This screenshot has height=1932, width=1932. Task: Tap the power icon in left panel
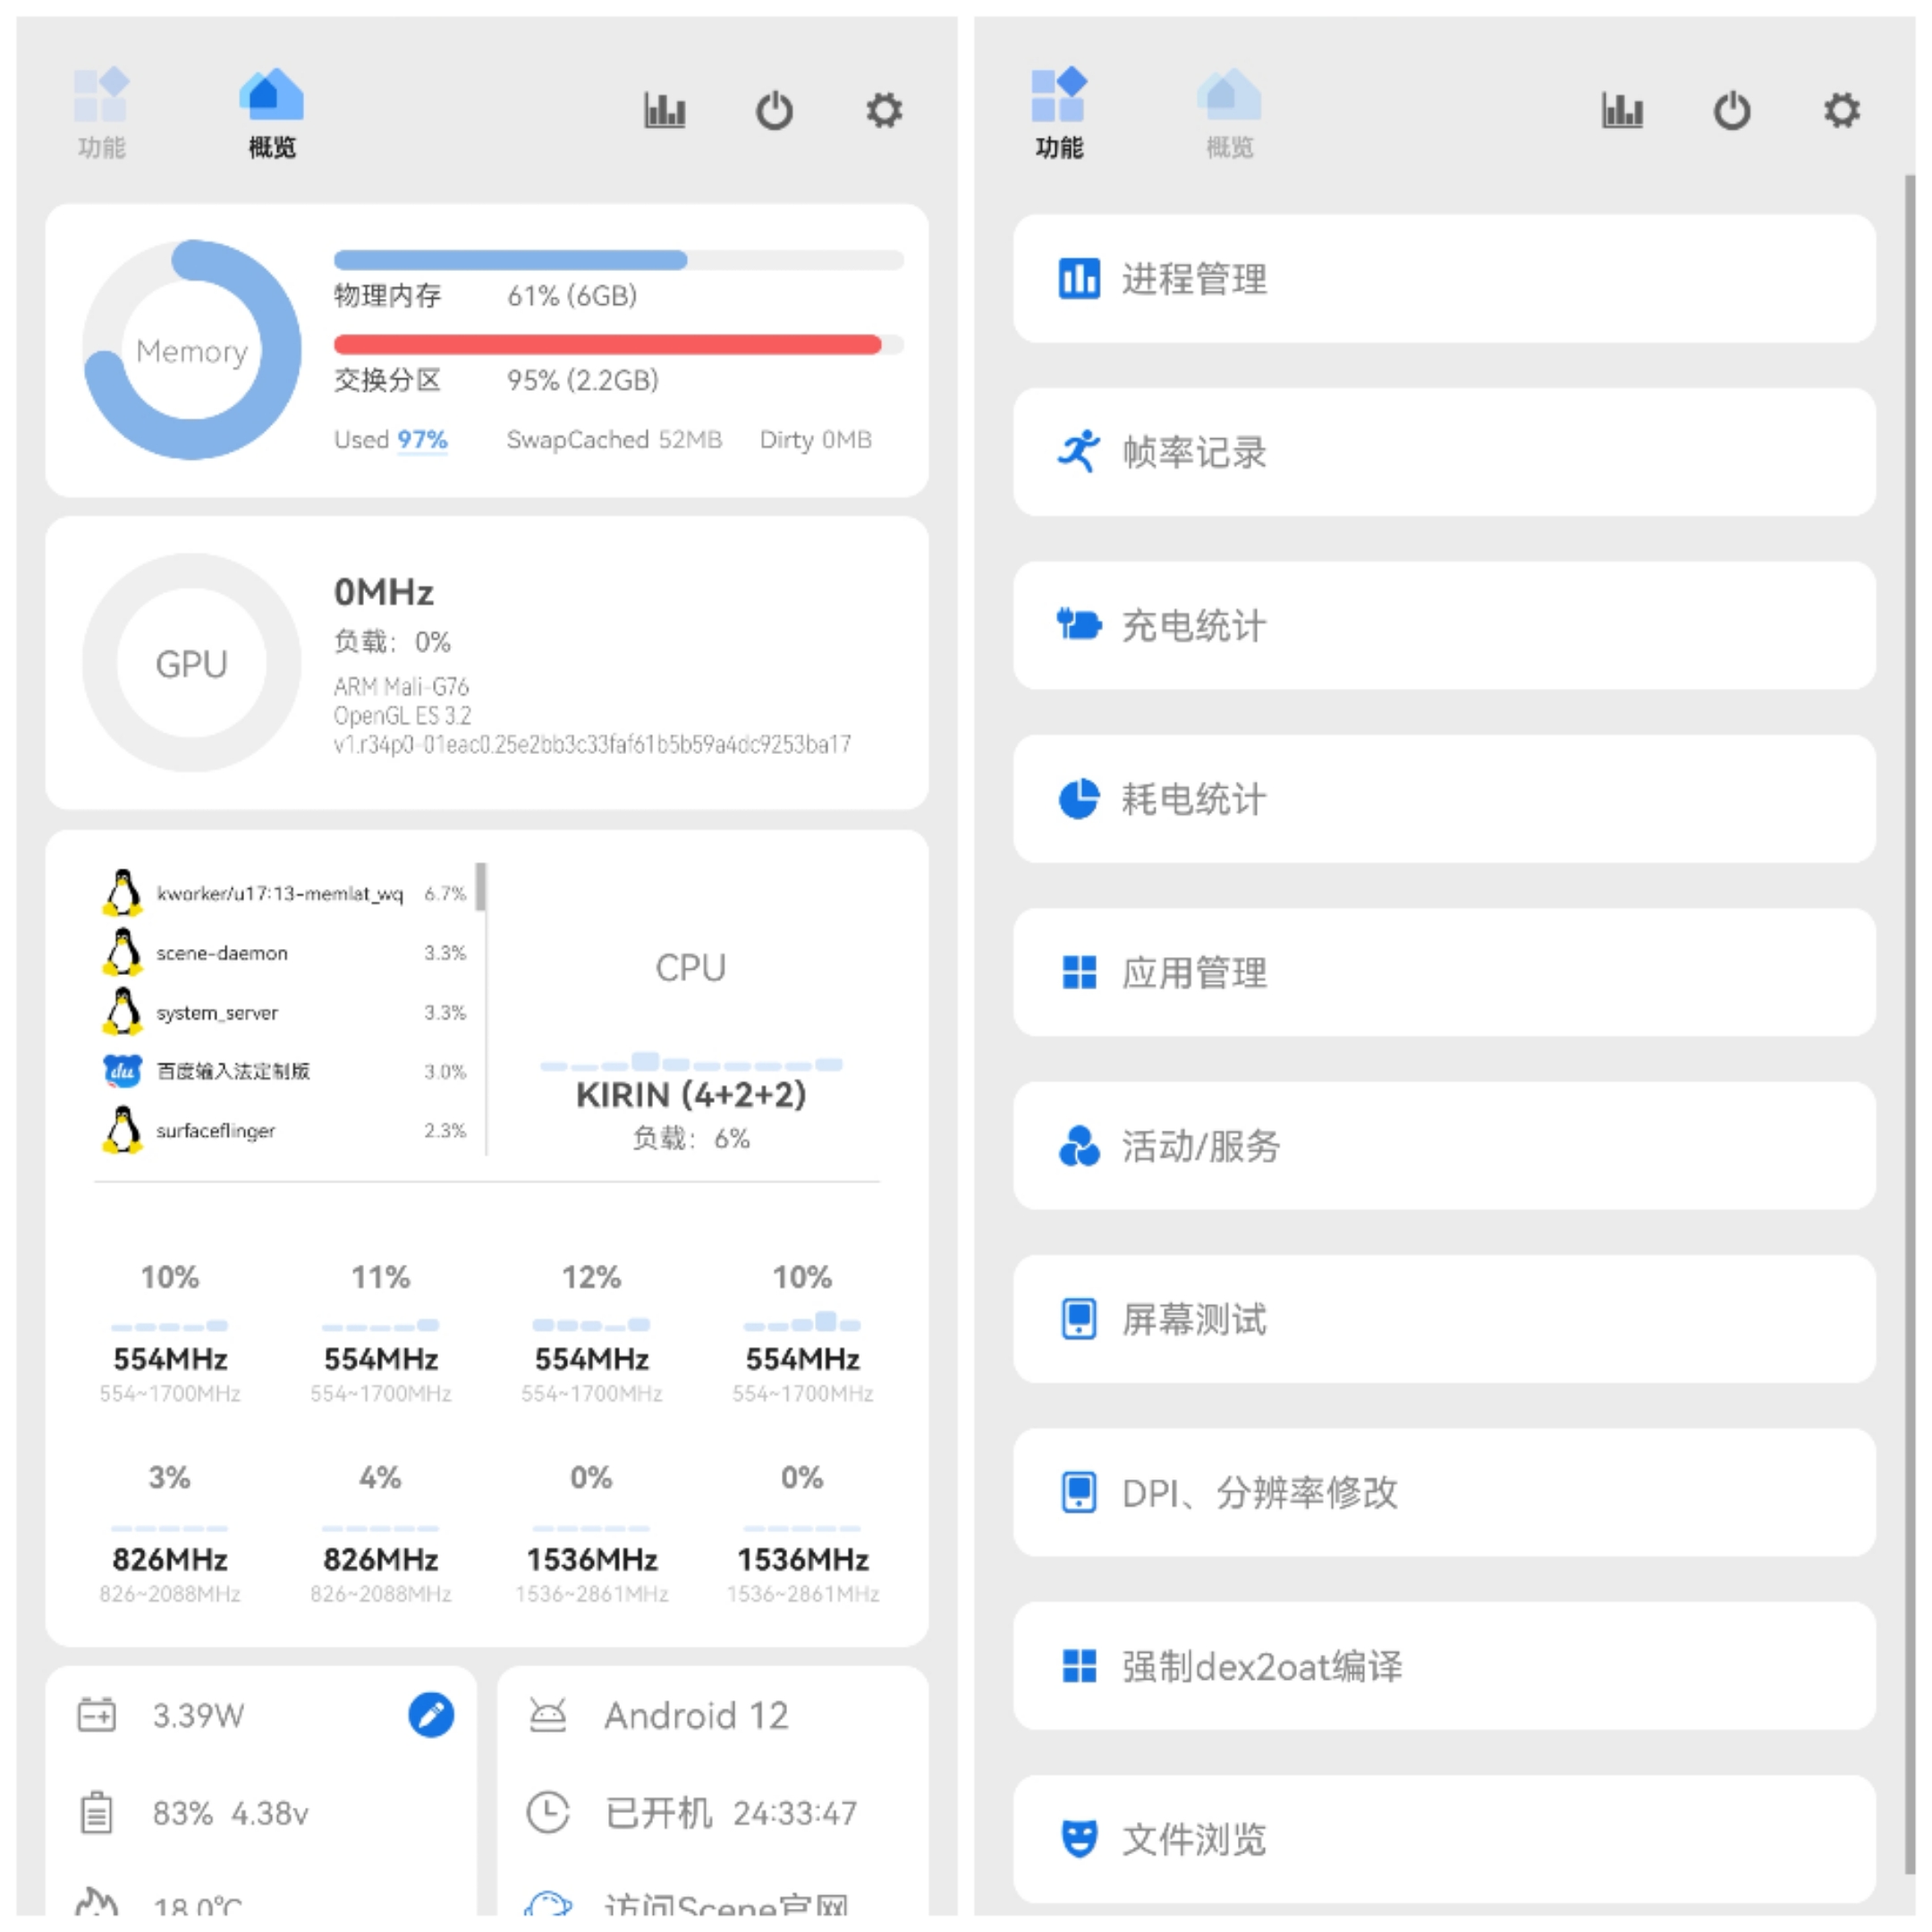(x=774, y=110)
